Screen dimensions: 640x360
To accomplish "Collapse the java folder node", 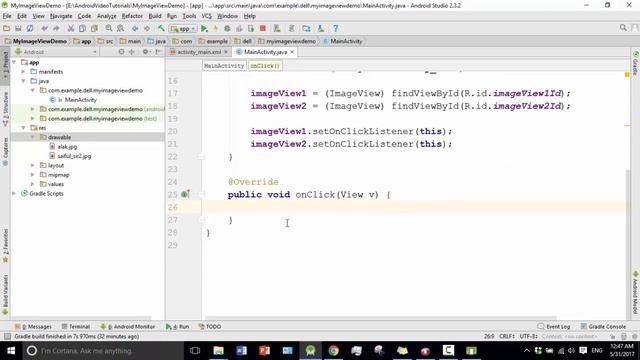I will [x=23, y=81].
